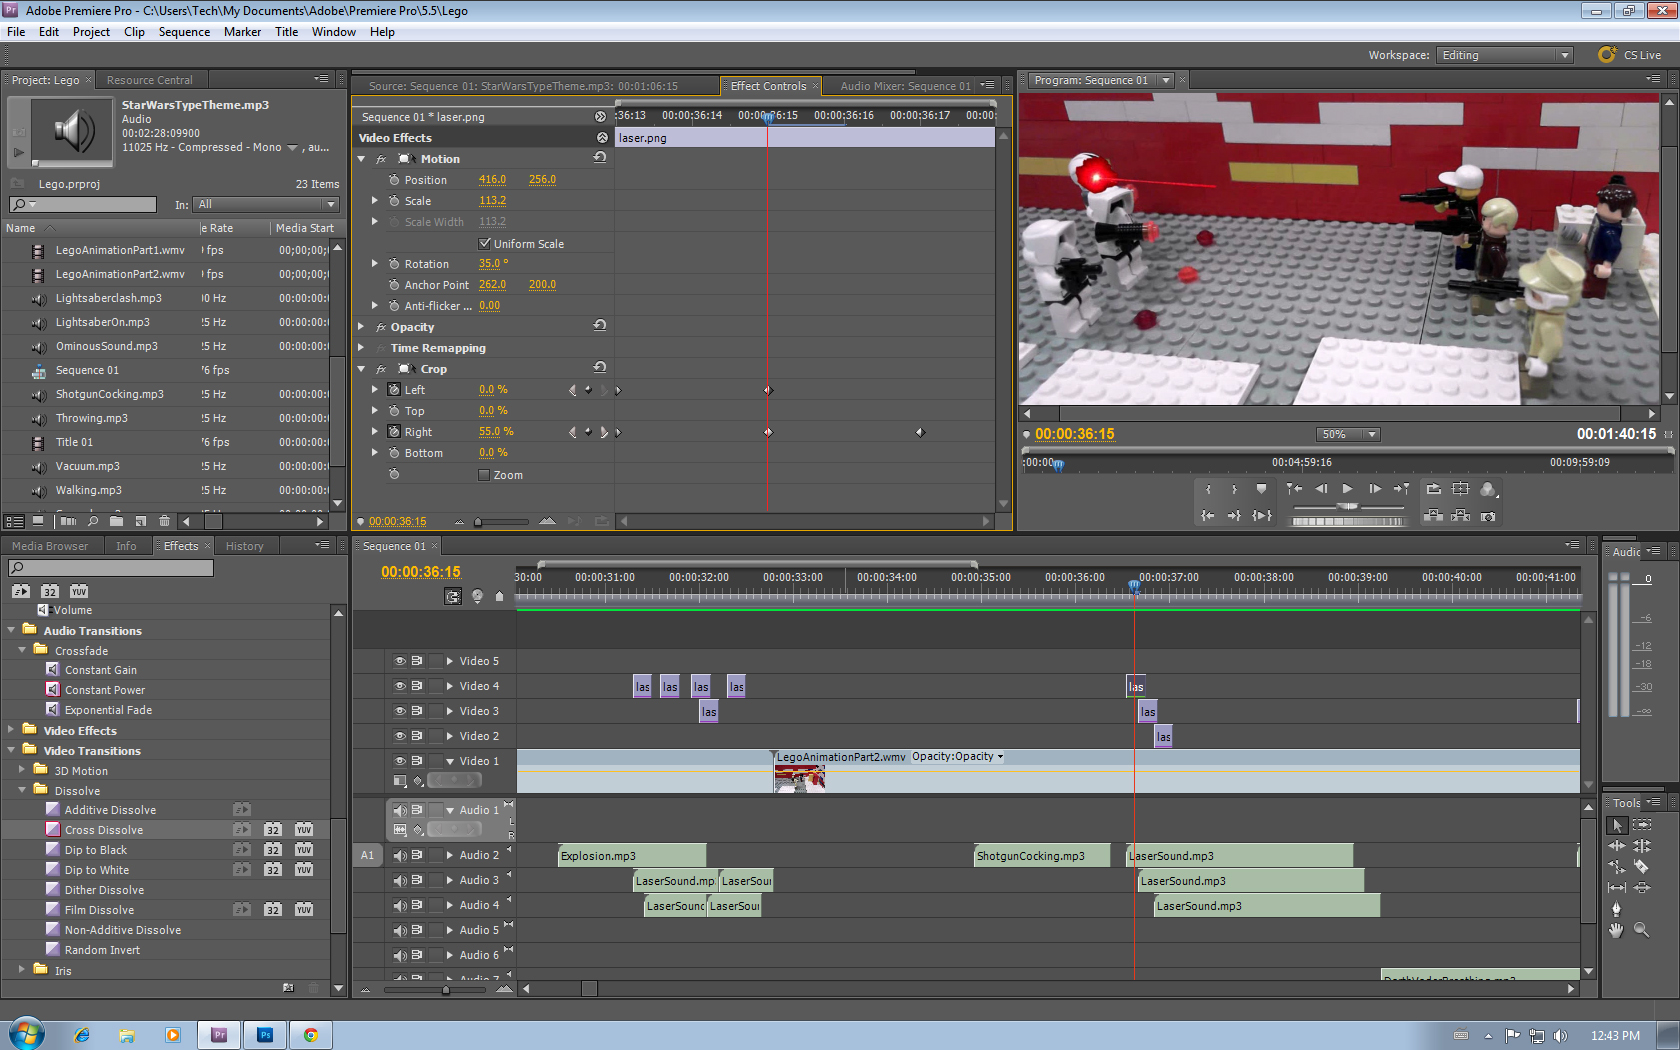Click Play in the Program monitor
Screen dimensions: 1680x1050
1348,489
